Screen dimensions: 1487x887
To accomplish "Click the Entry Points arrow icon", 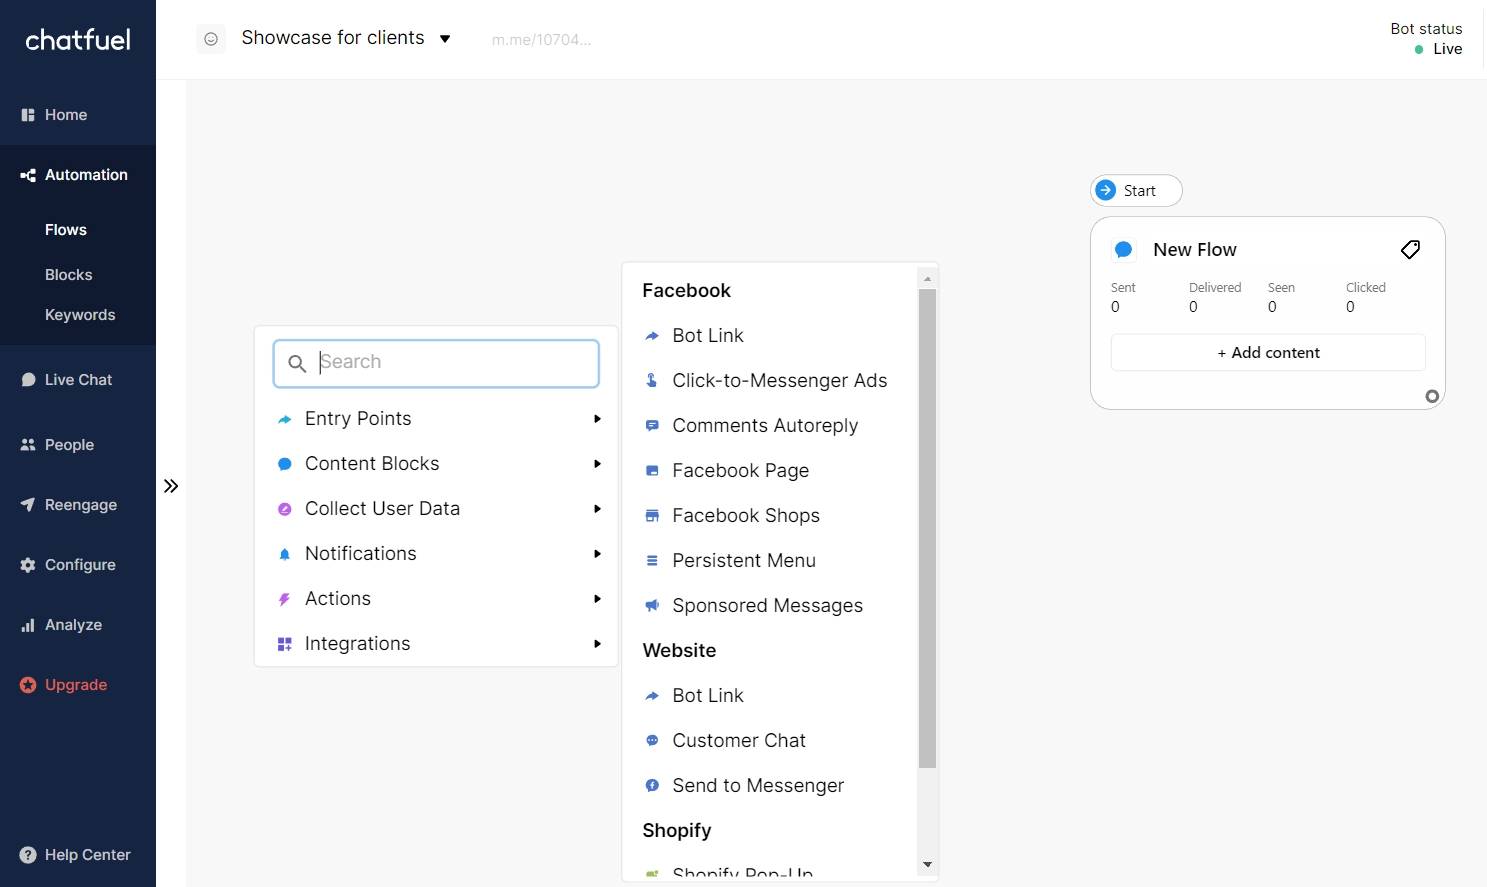I will point(285,420).
